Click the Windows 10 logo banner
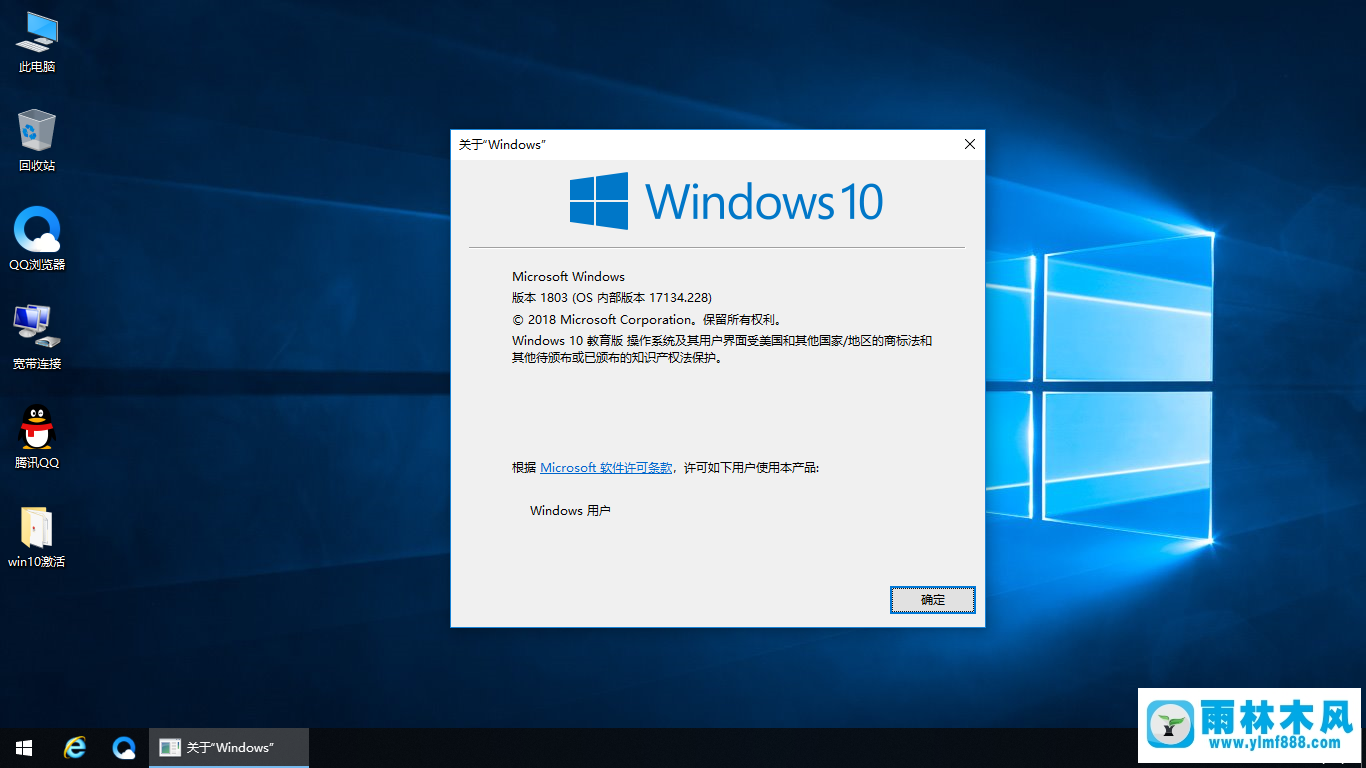This screenshot has height=768, width=1366. 726,201
